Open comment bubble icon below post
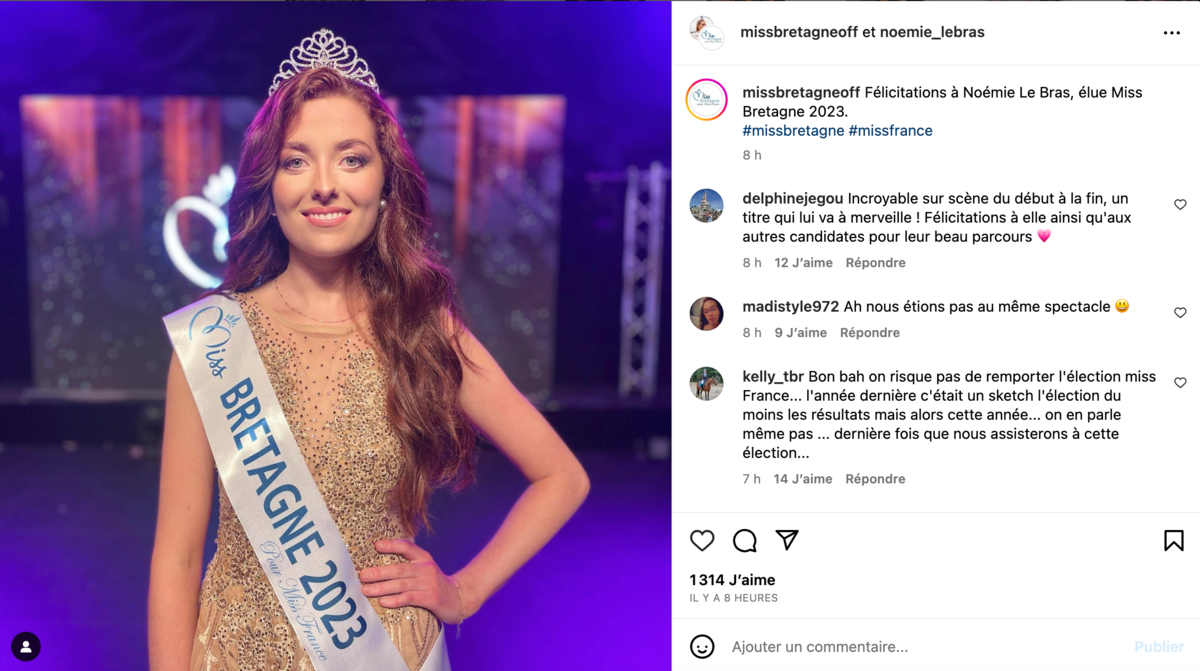The height and width of the screenshot is (671, 1200). (744, 541)
